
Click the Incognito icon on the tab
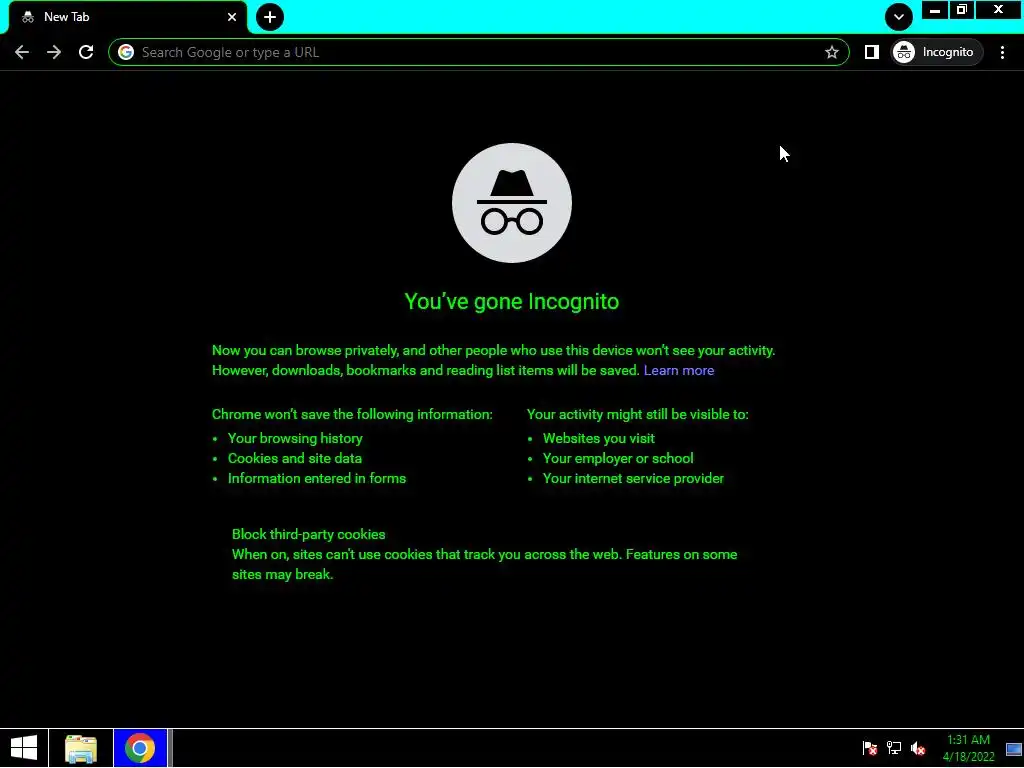[x=27, y=17]
